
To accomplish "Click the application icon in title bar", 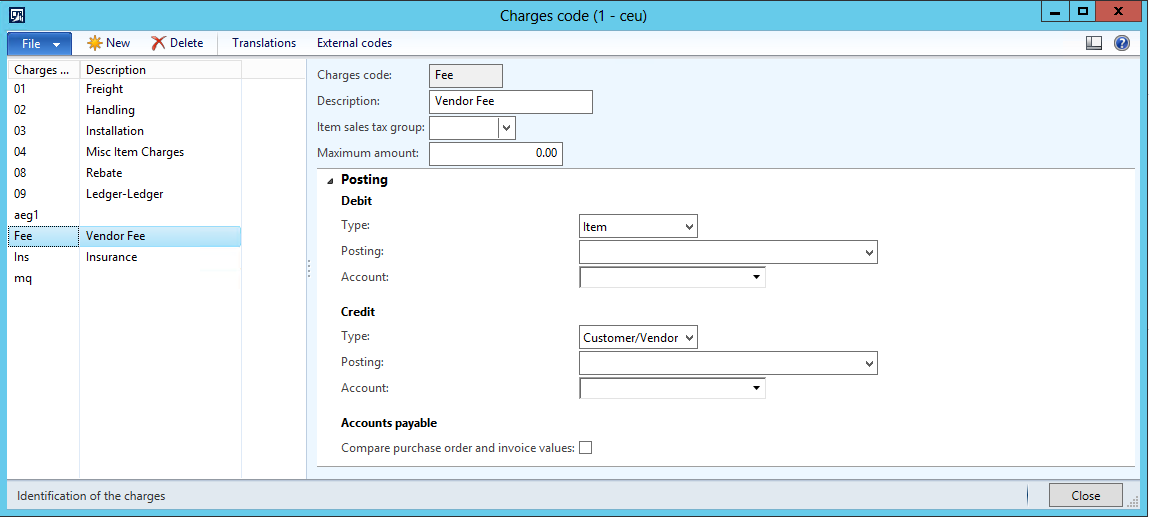I will point(17,15).
